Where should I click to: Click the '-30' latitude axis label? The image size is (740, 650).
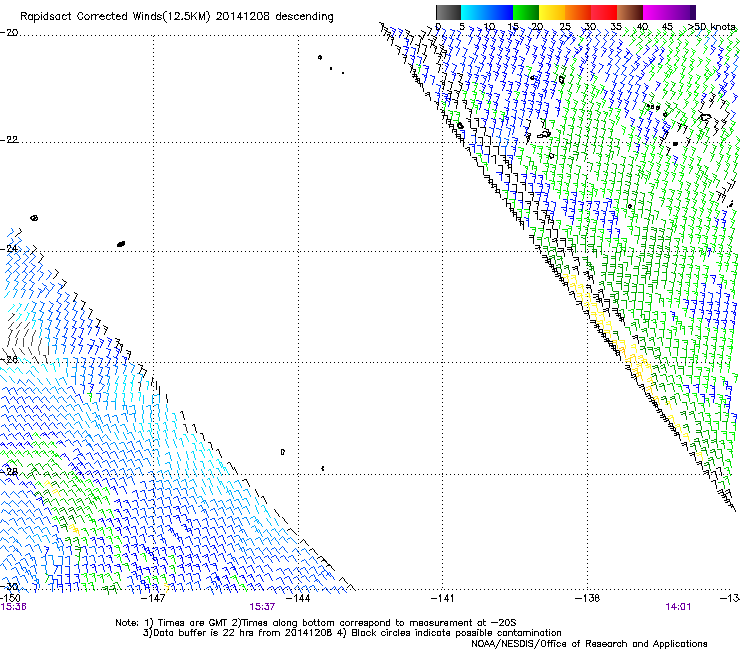(x=9, y=586)
